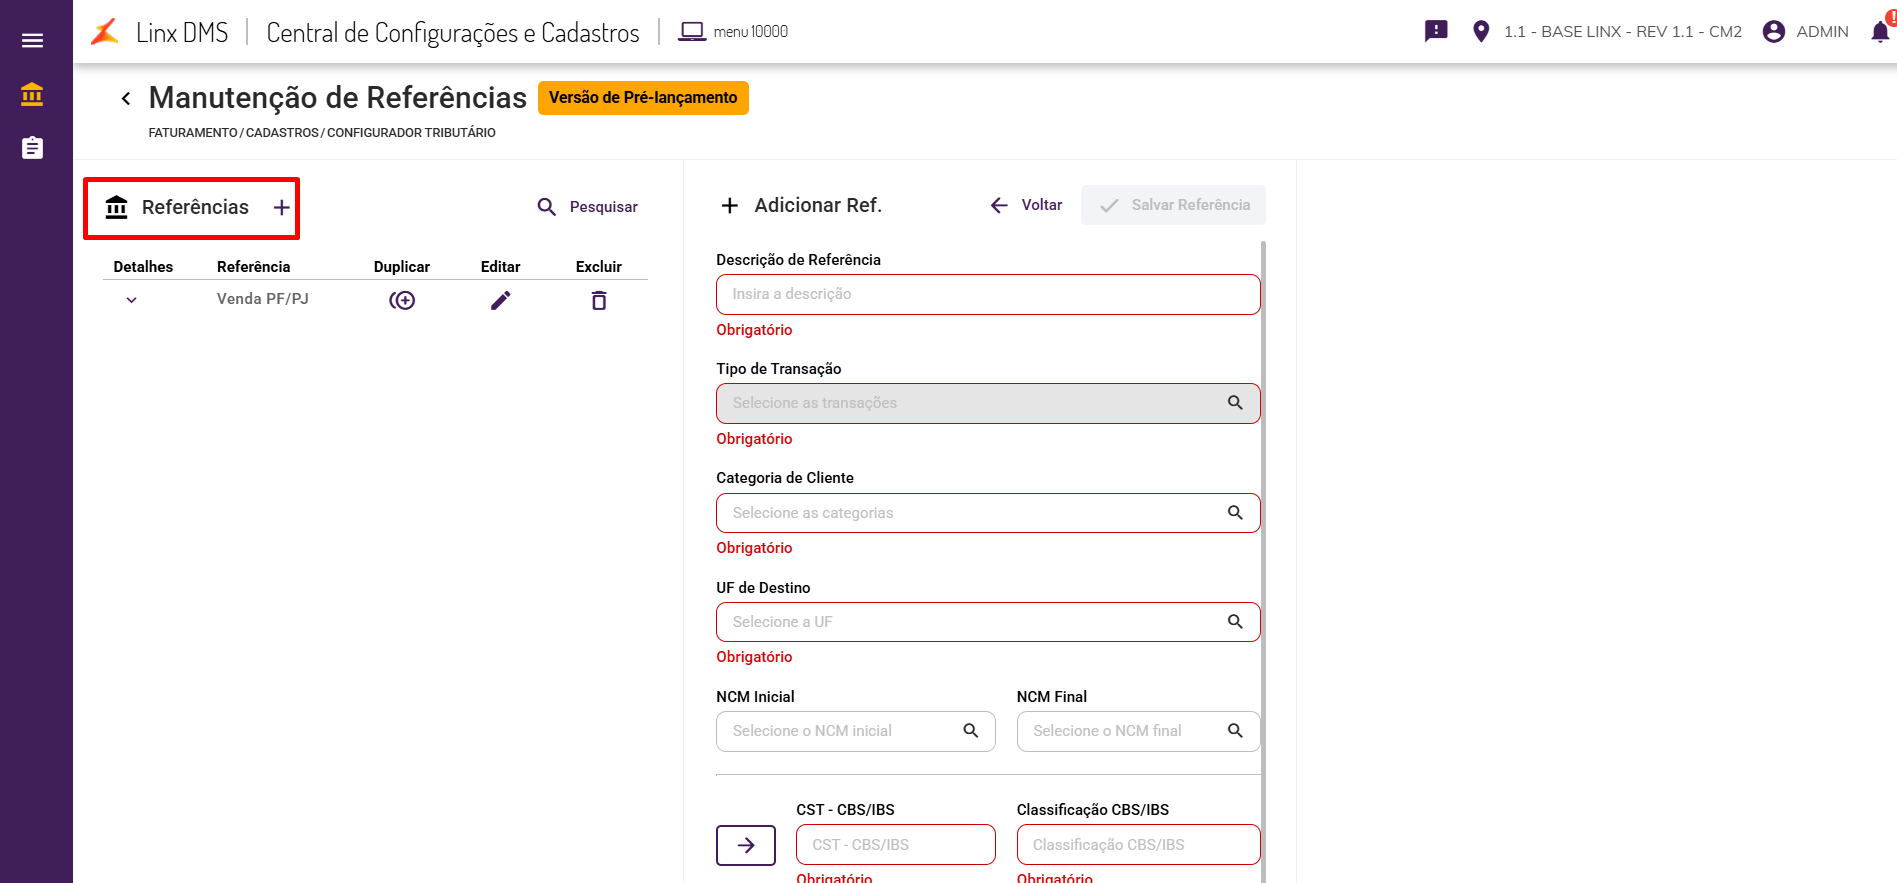Viewport: 1897px width, 883px height.
Task: Open the Categoria de Cliente selector
Action: (x=987, y=513)
